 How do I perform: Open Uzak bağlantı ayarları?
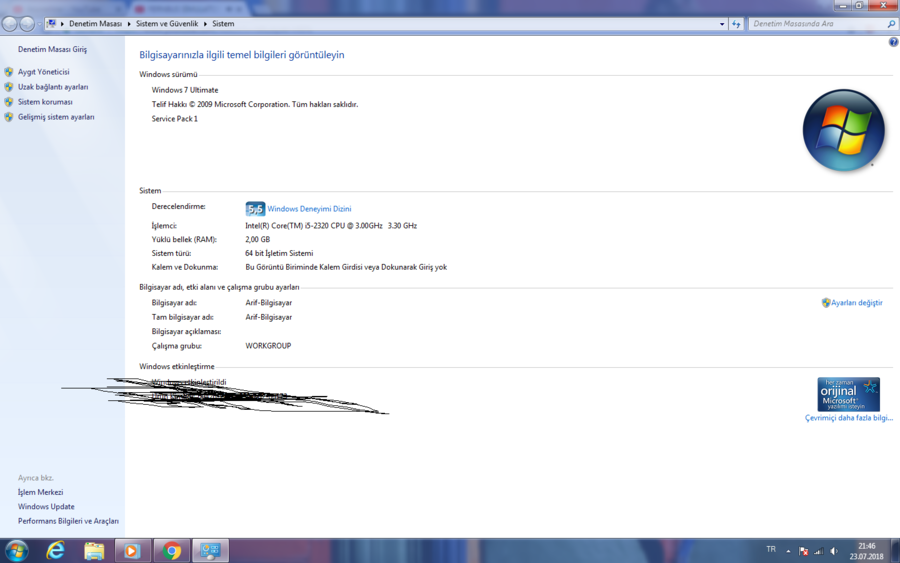click(x=53, y=87)
